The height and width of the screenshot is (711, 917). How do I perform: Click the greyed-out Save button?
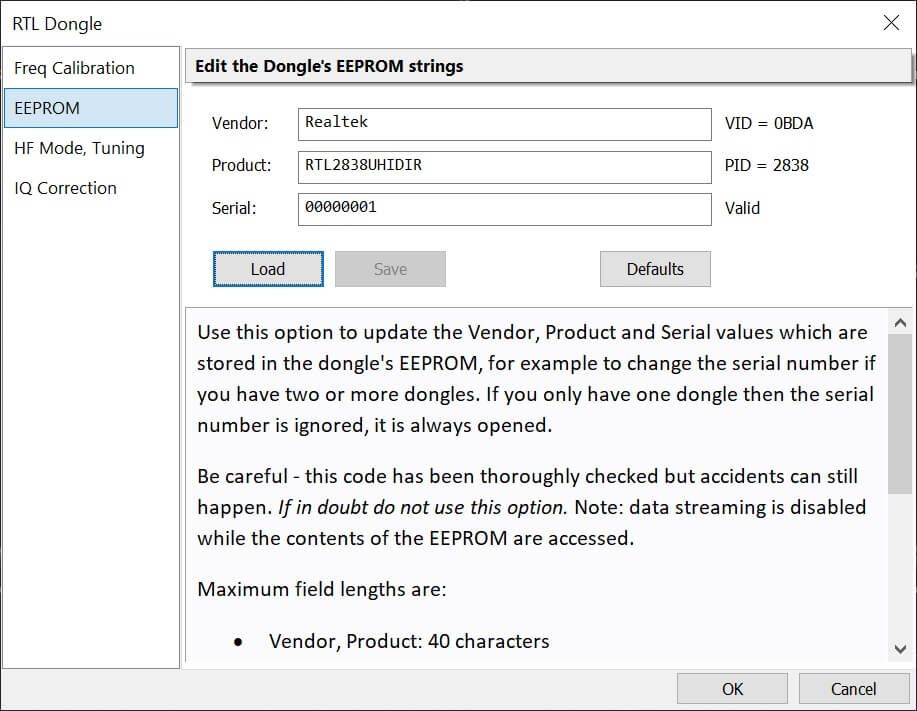click(390, 269)
